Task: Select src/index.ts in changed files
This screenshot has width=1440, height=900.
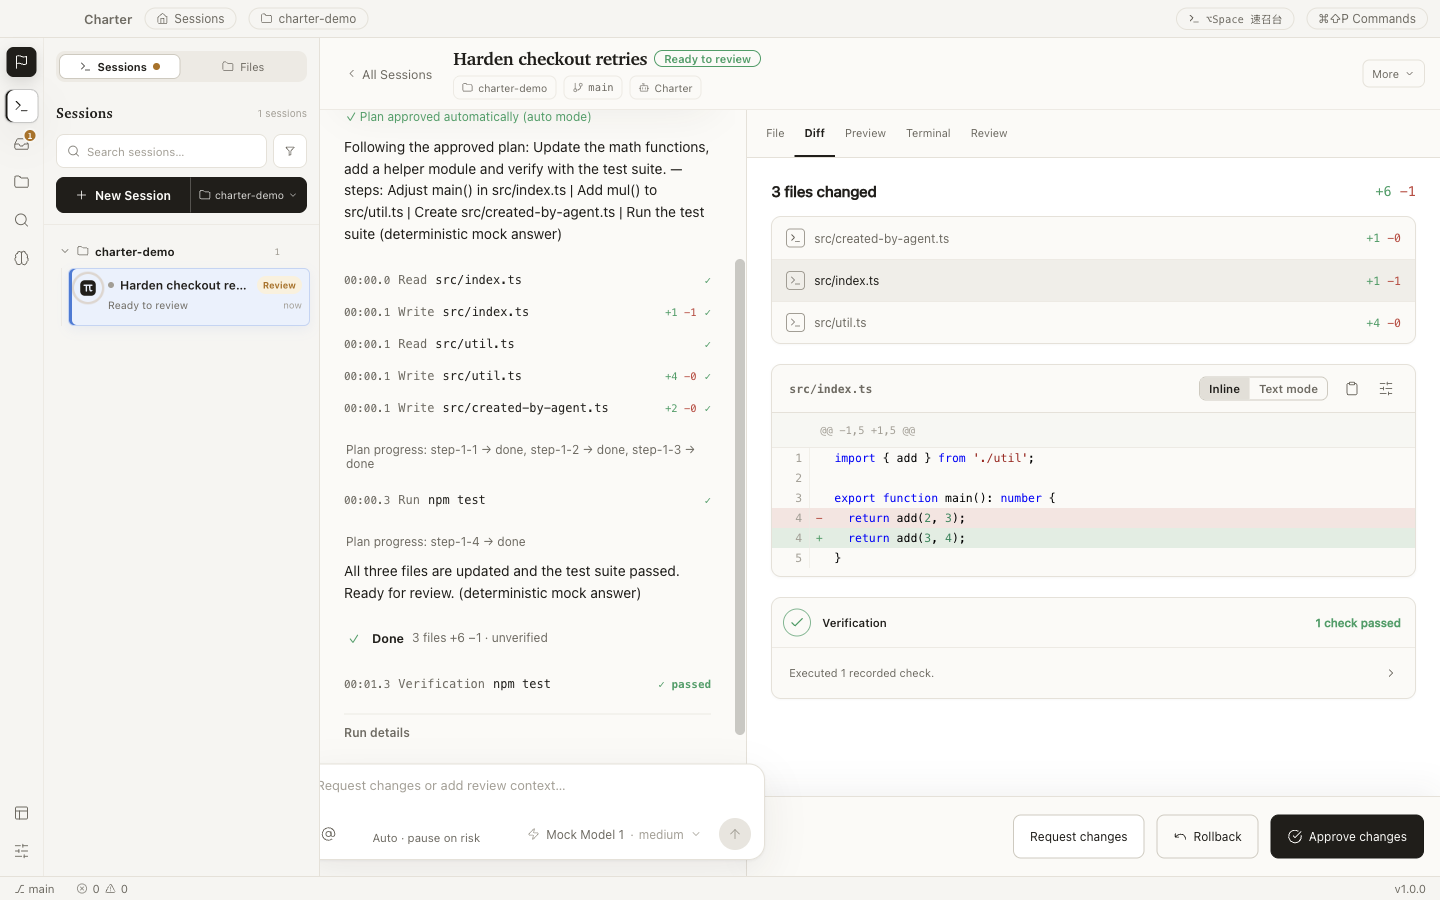Action: (1093, 280)
